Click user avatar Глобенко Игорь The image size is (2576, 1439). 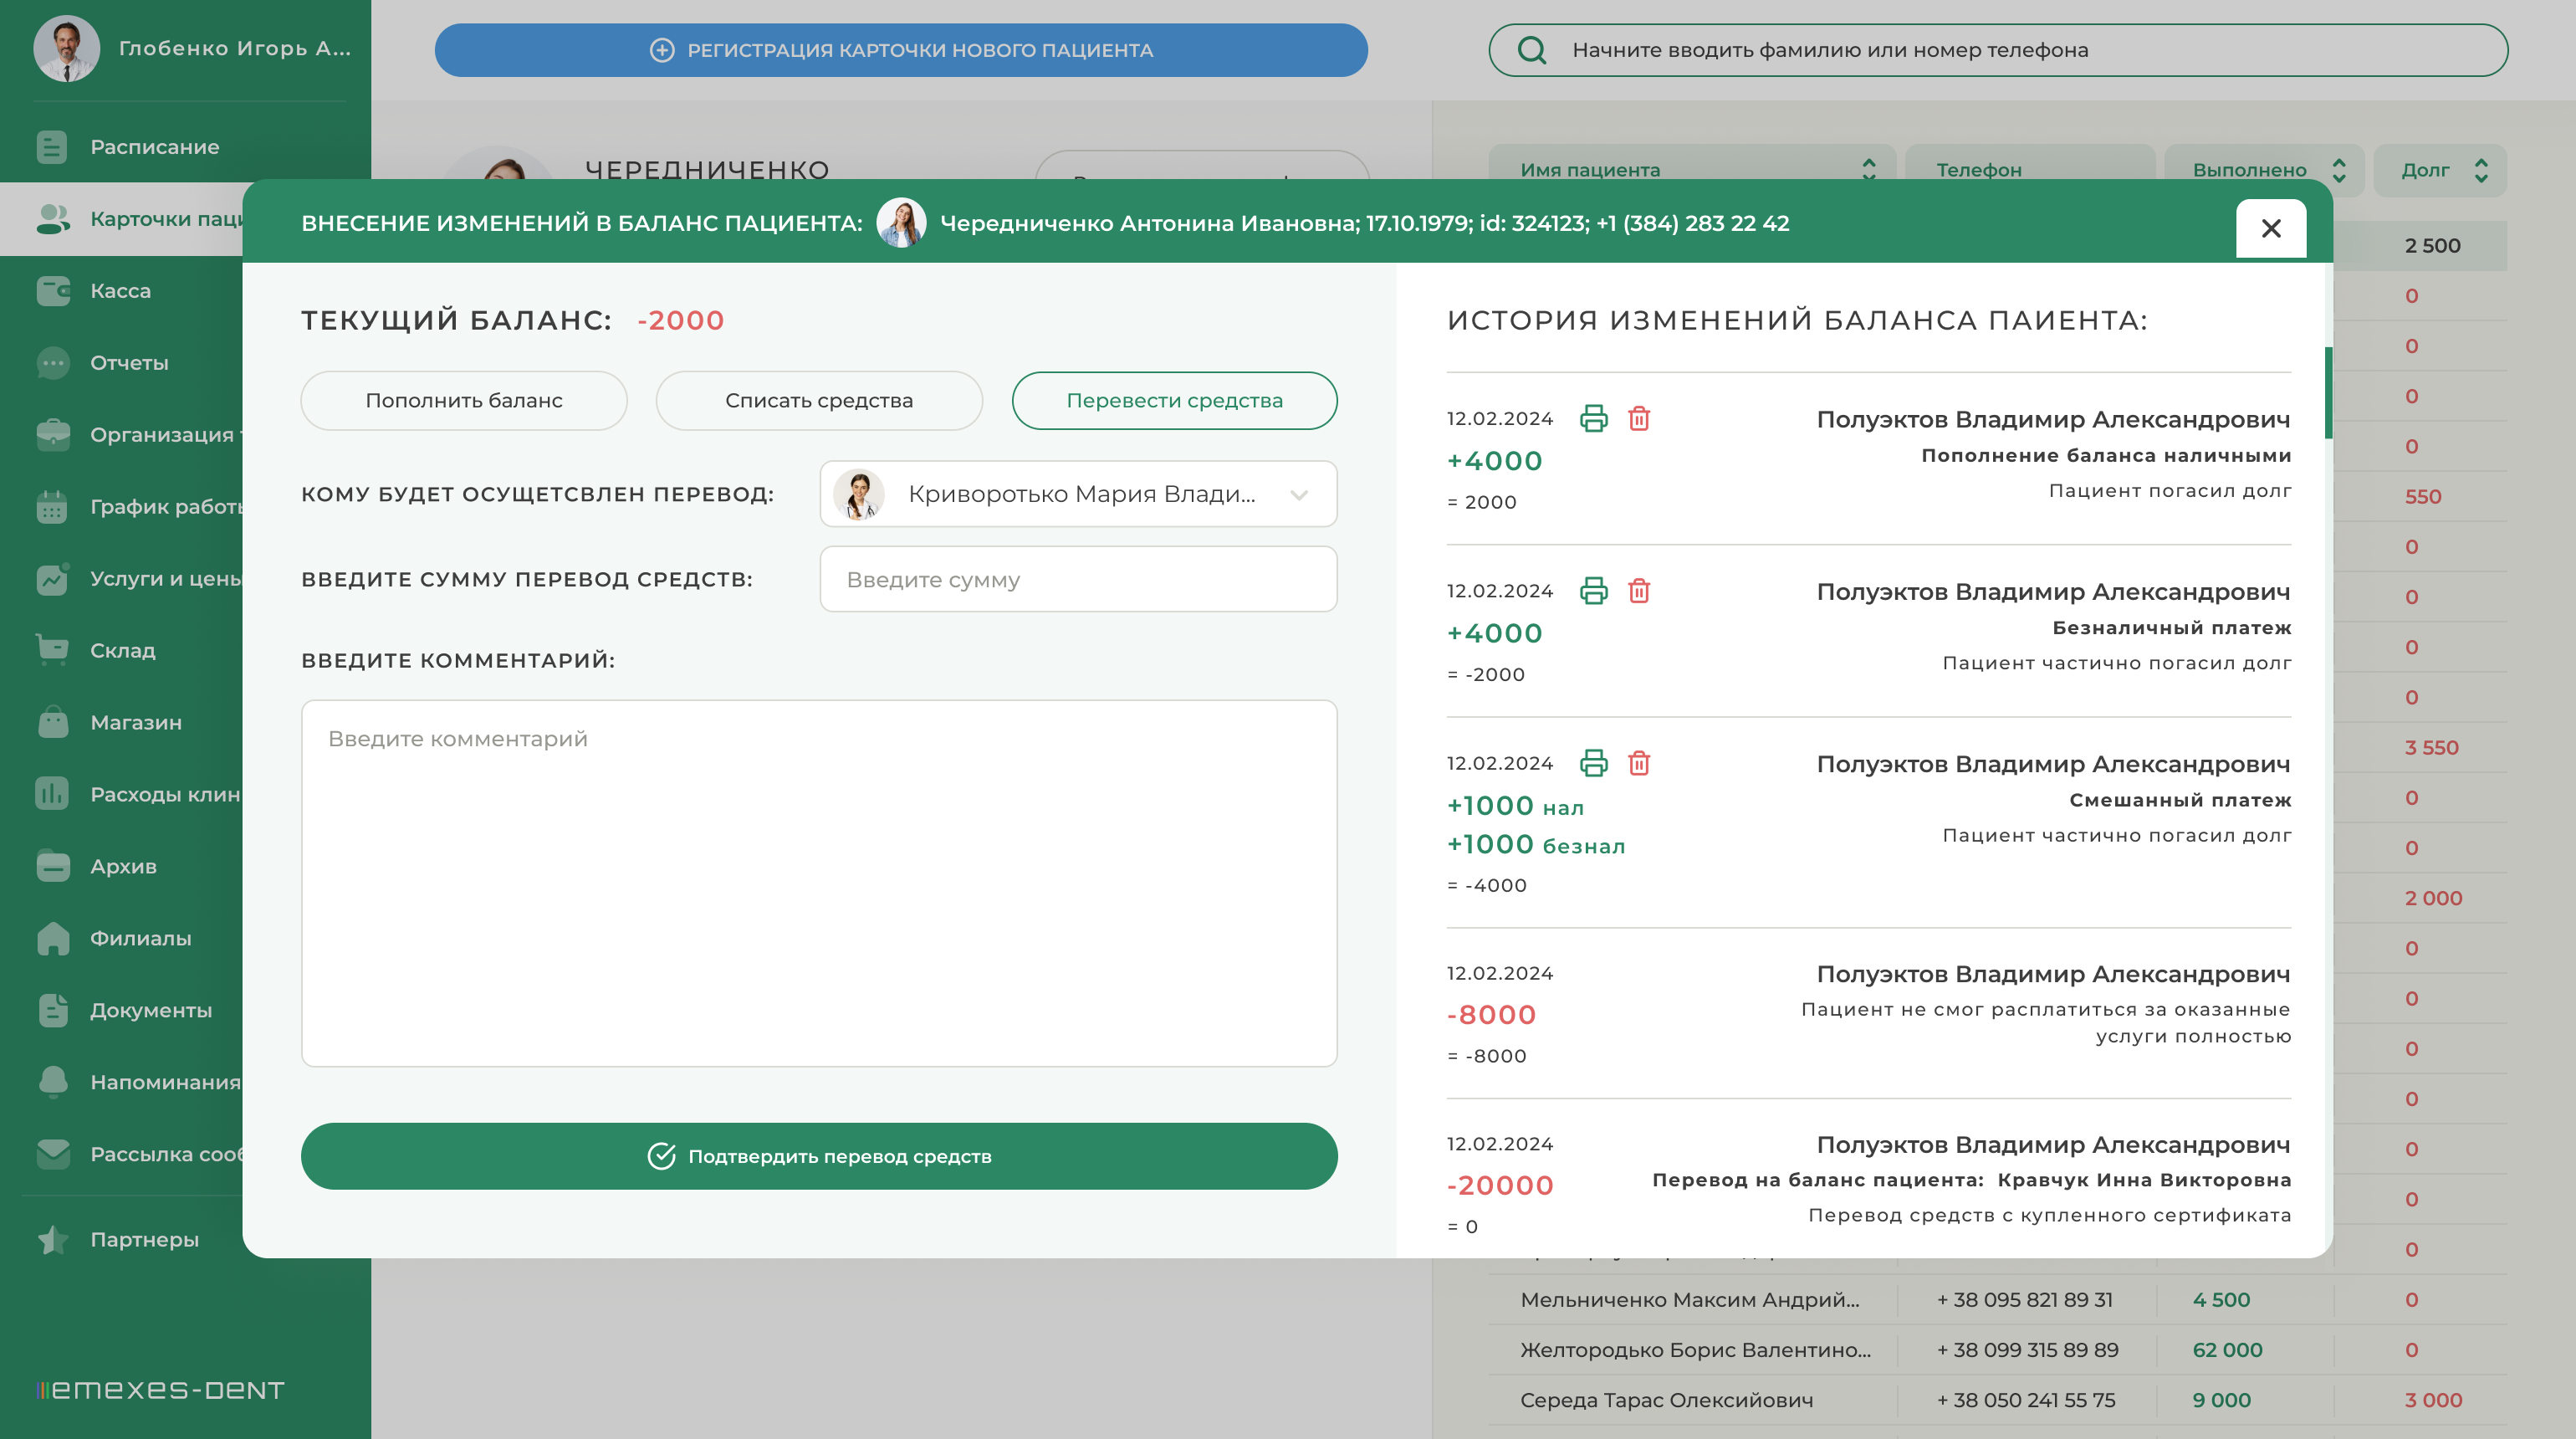(66, 49)
